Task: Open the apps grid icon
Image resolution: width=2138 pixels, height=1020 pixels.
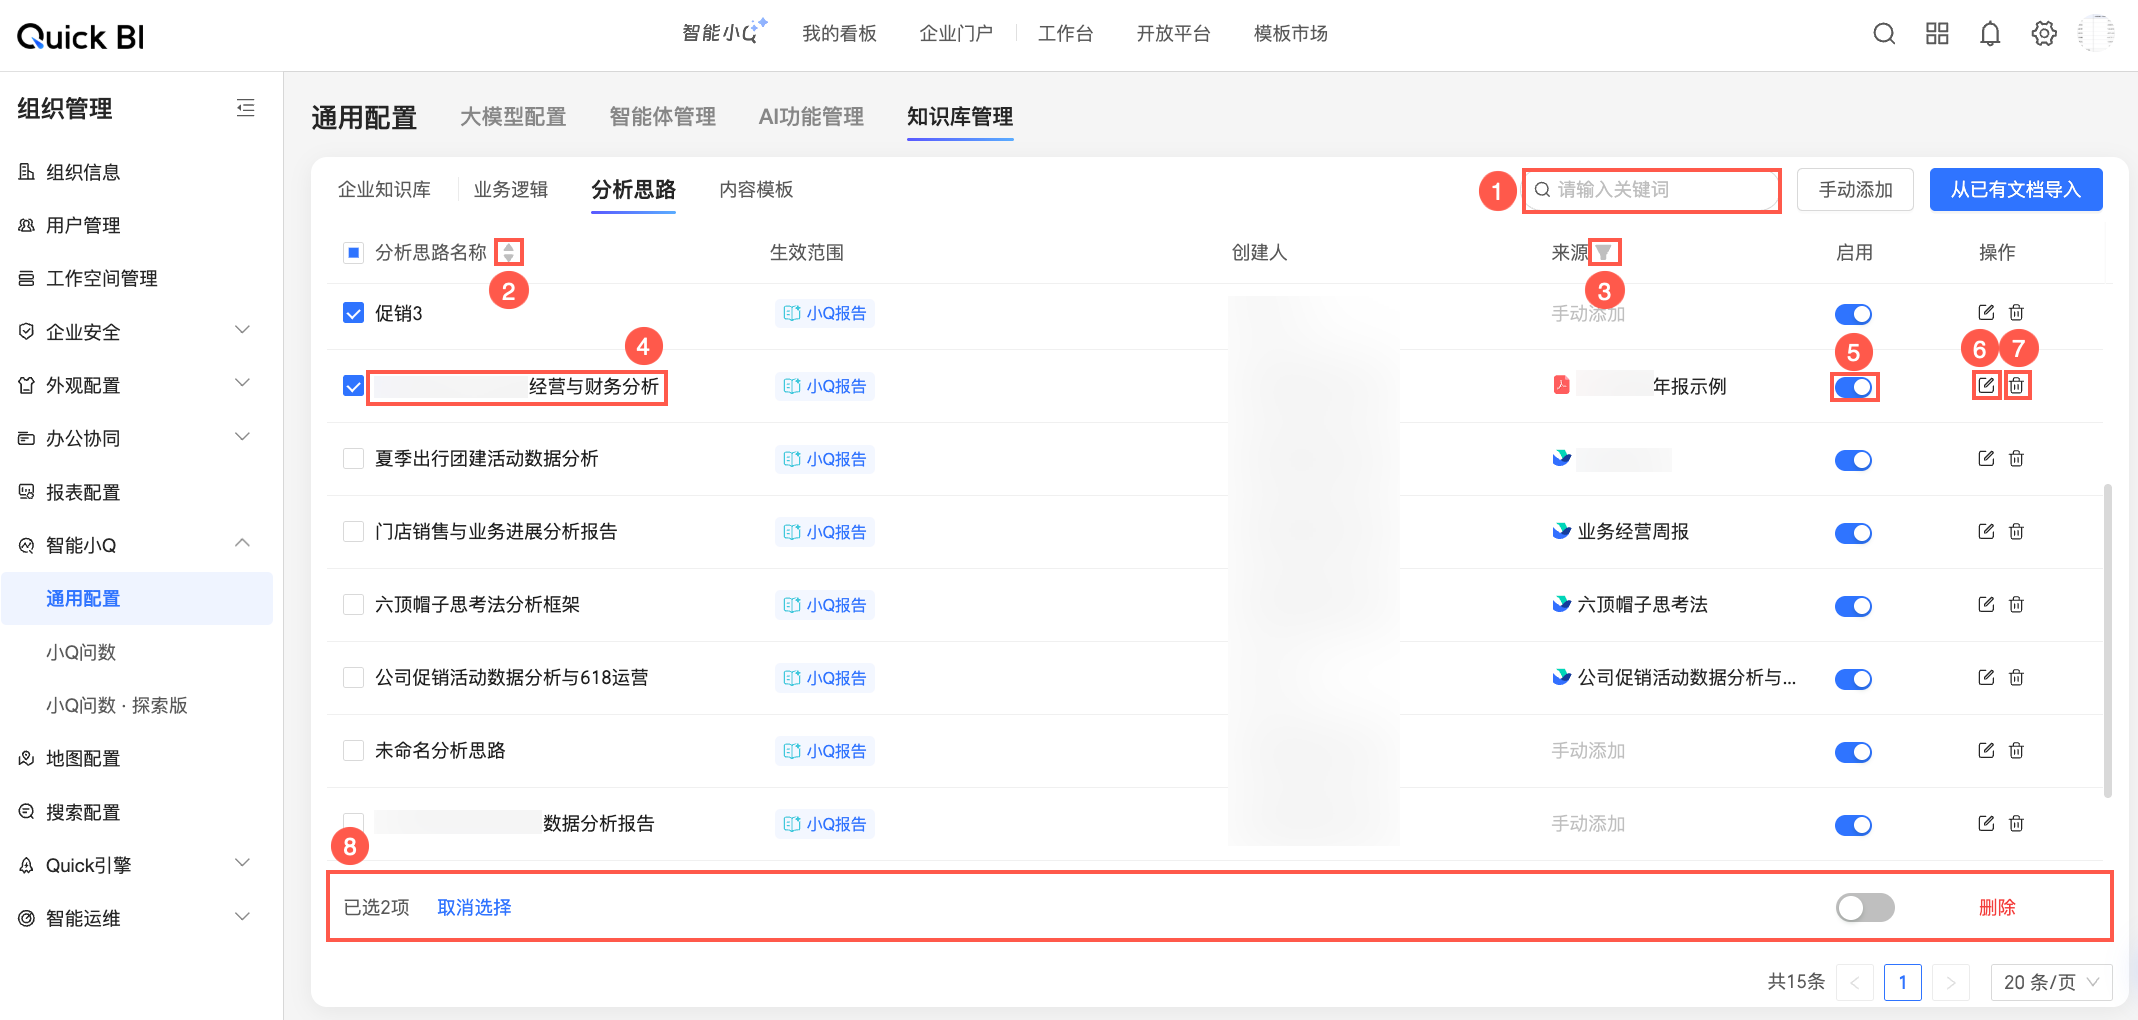Action: [x=1937, y=34]
